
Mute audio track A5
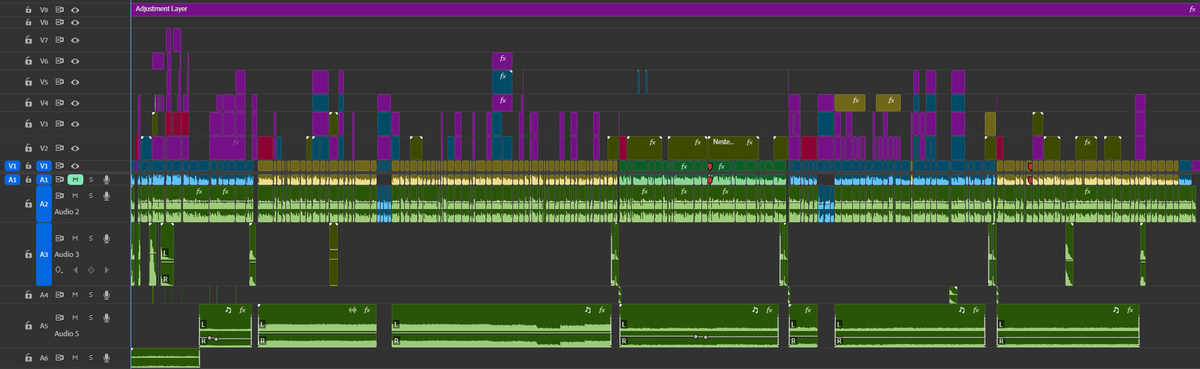[x=76, y=317]
